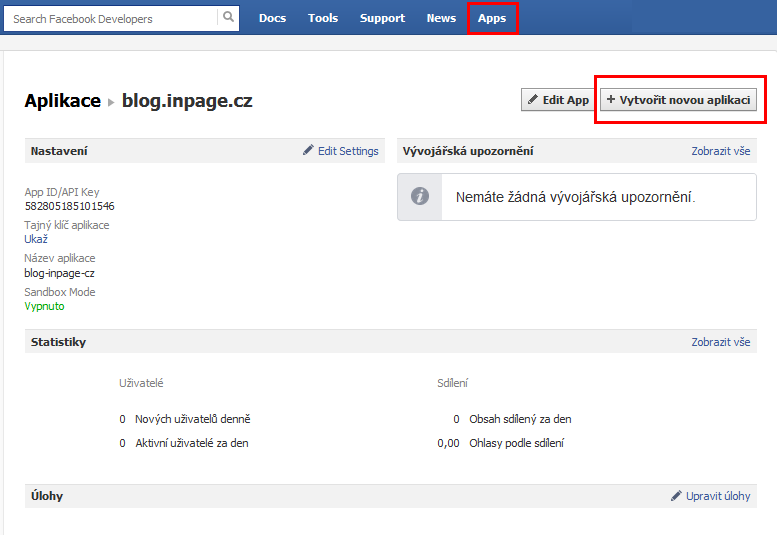
Task: Click the Obsah sdílený za den statistic
Action: pos(520,419)
